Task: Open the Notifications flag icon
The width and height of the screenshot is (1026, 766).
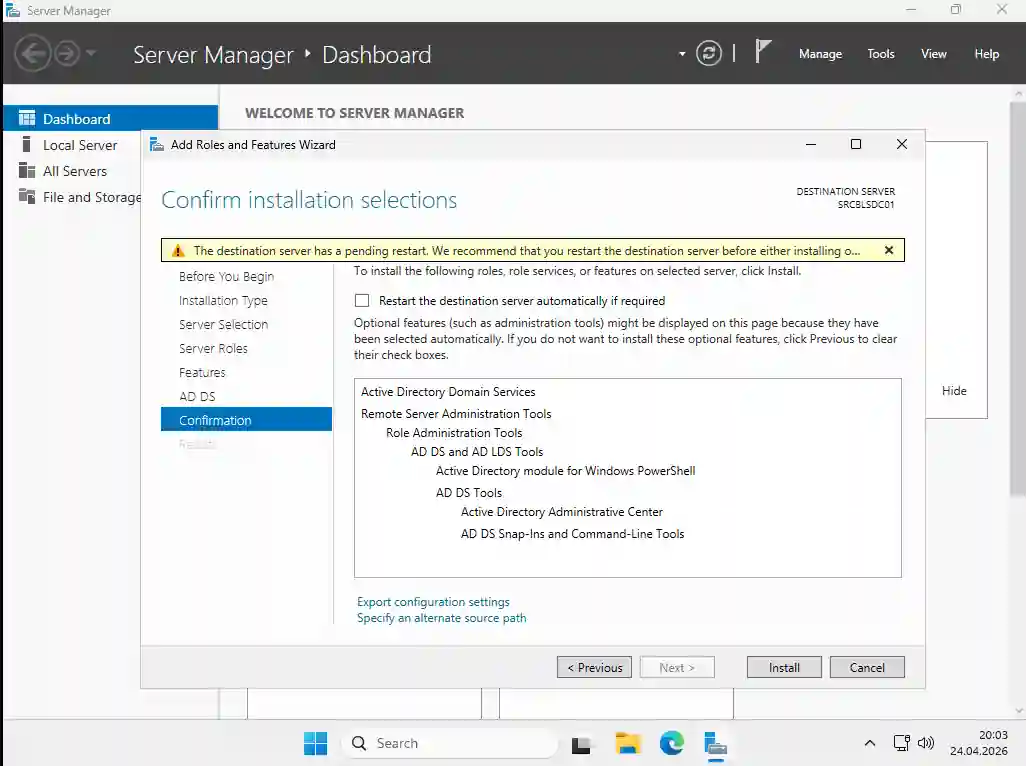Action: pyautogui.click(x=762, y=51)
